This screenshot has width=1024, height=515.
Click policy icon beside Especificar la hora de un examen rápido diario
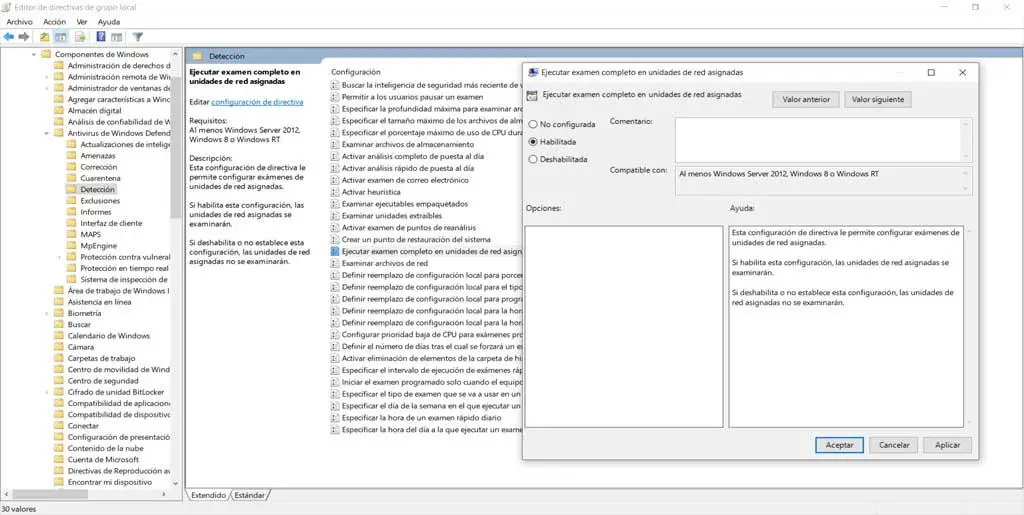coord(335,417)
